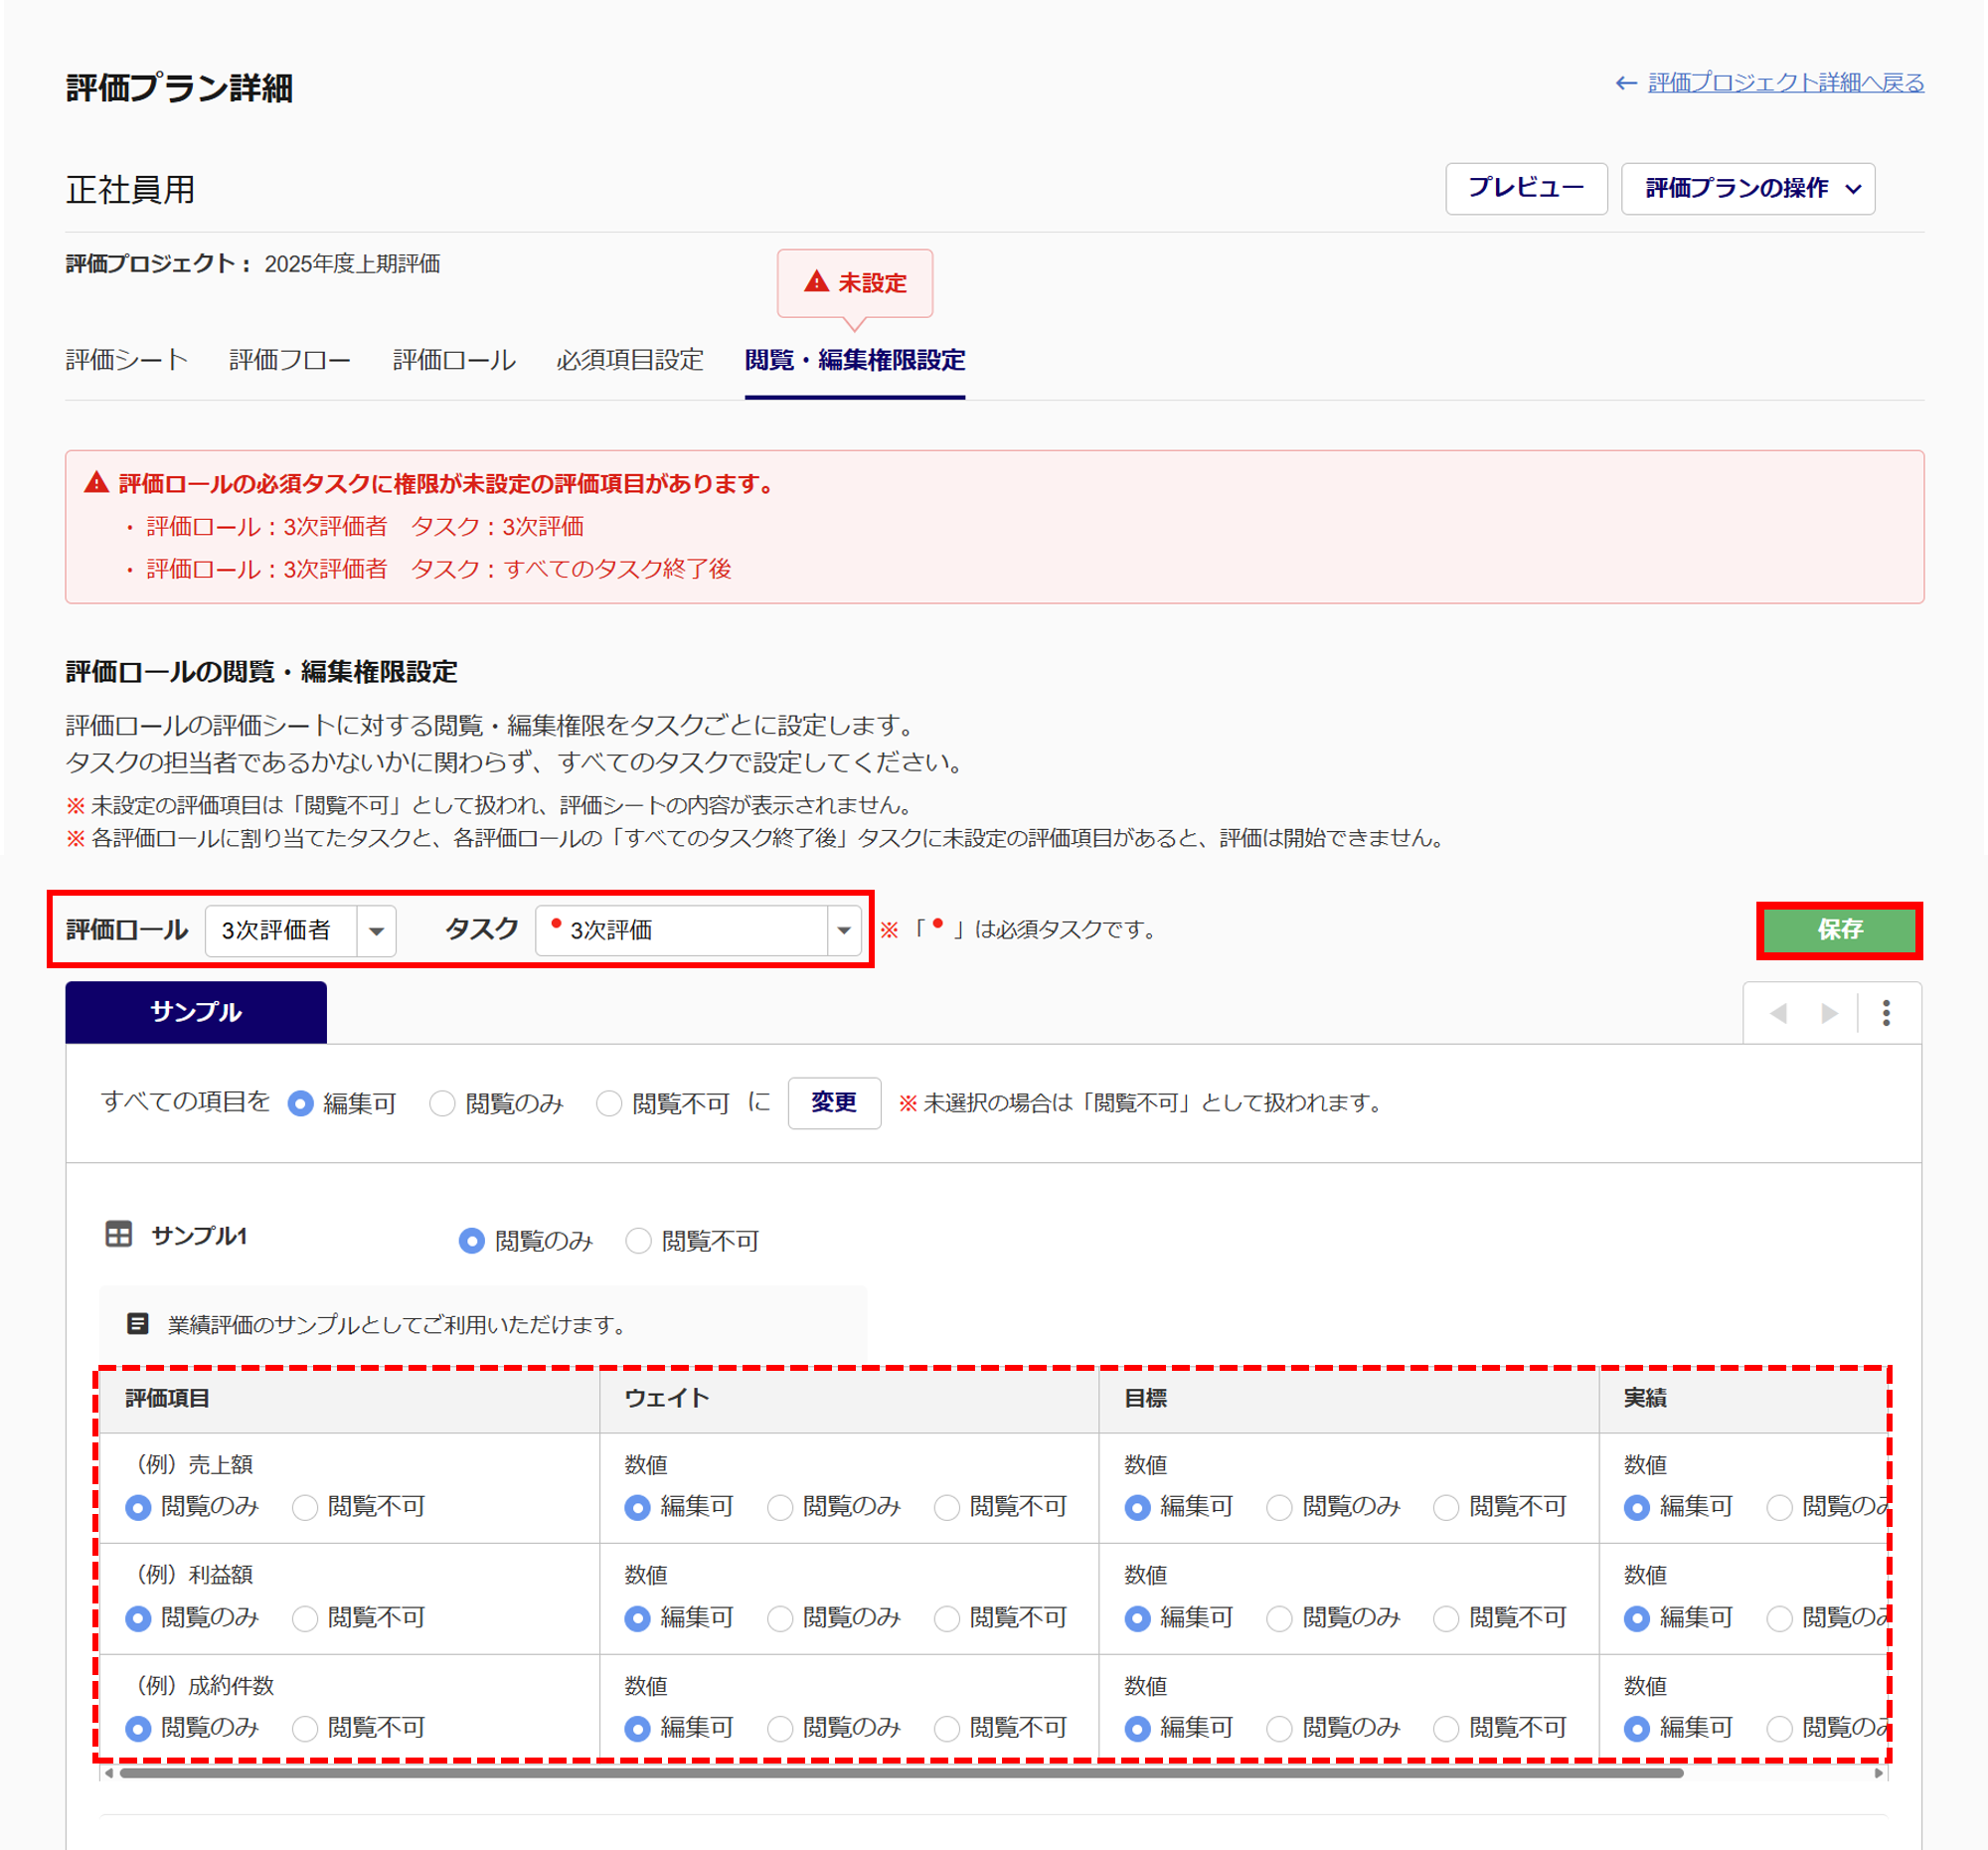
Task: Select 閲覧のみ radio for all items
Action: tap(442, 1103)
